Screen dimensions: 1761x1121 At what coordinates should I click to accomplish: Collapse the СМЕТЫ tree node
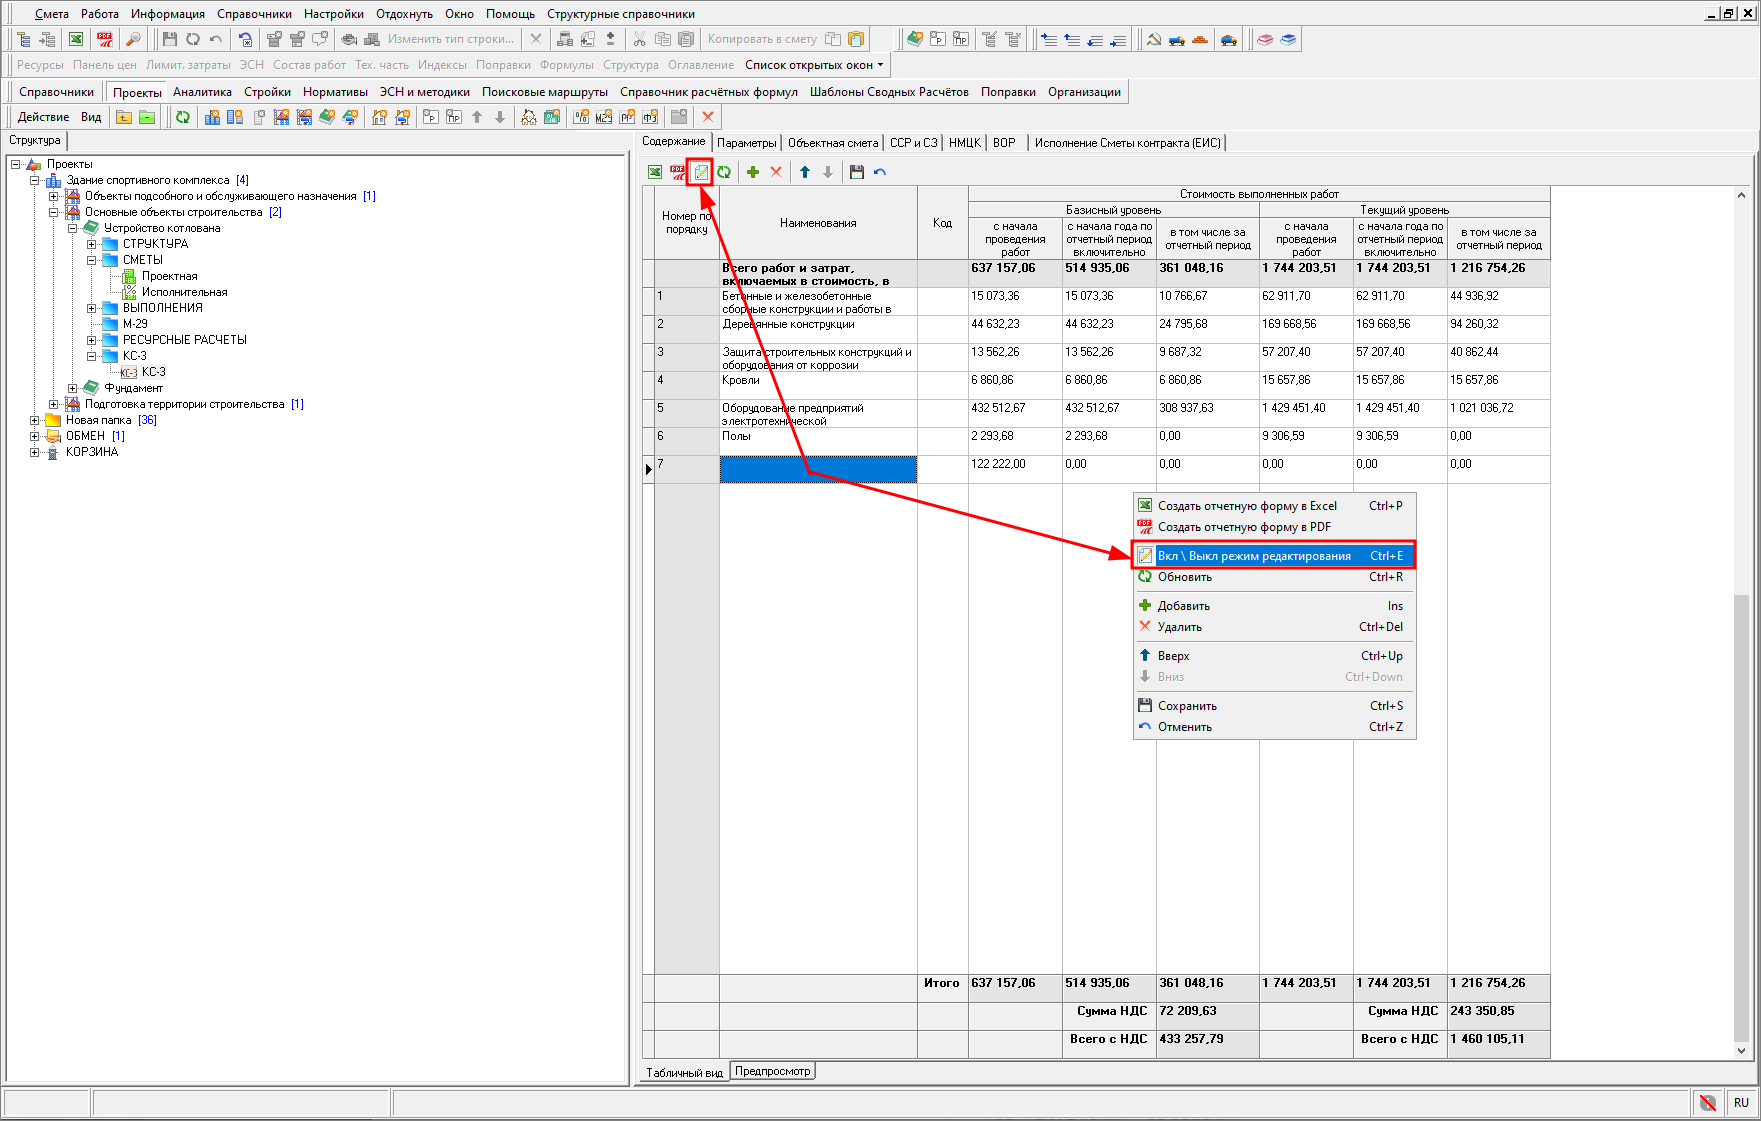point(92,260)
